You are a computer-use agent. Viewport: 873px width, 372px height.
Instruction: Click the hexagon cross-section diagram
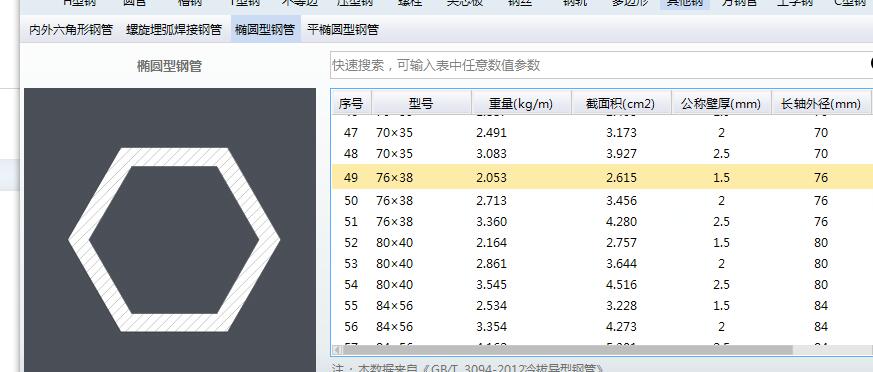[x=174, y=240]
